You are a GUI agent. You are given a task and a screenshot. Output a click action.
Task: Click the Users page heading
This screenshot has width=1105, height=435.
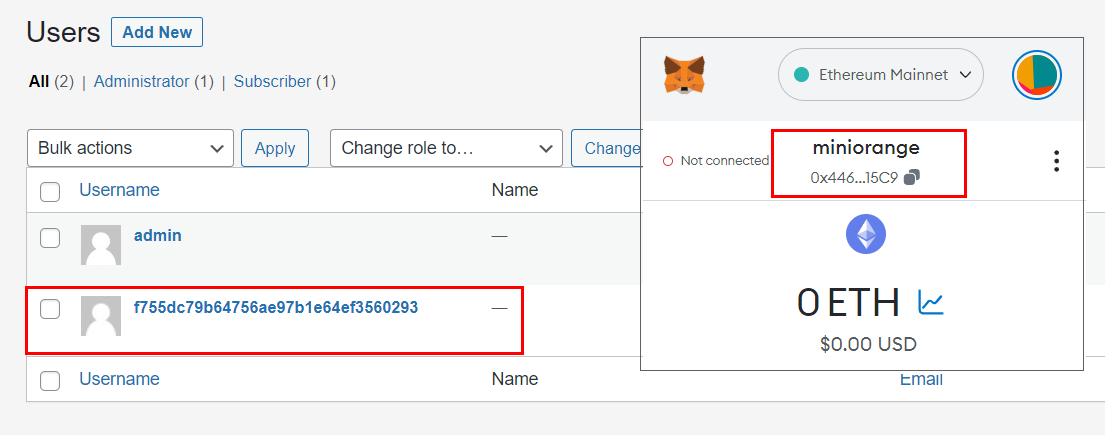63,32
